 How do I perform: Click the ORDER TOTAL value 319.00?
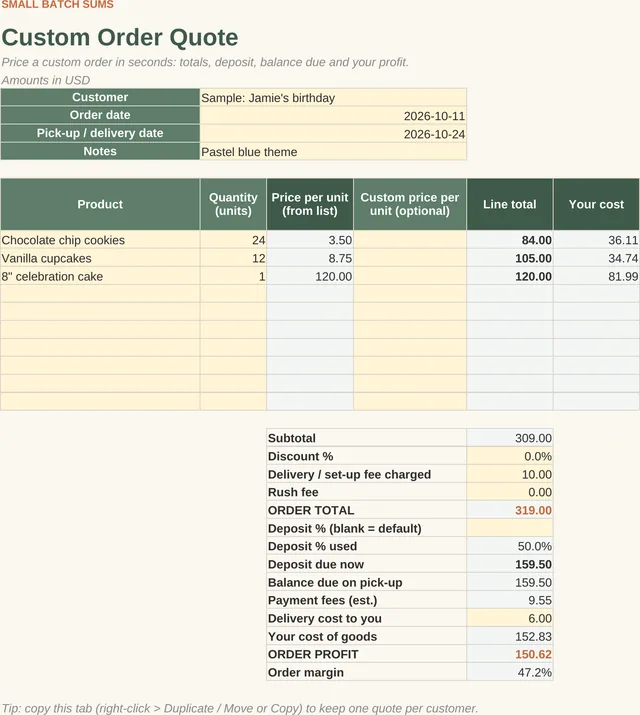510,510
